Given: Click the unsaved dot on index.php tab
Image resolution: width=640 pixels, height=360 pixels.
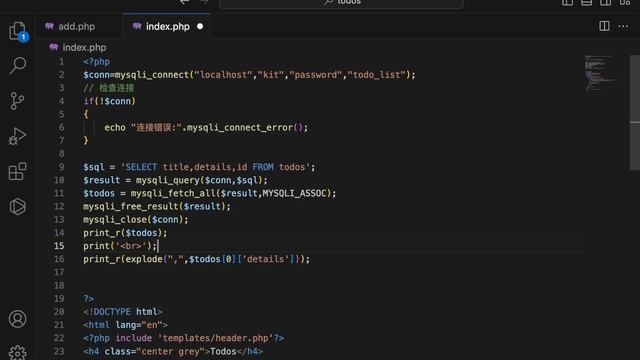Looking at the screenshot, I should pos(200,26).
